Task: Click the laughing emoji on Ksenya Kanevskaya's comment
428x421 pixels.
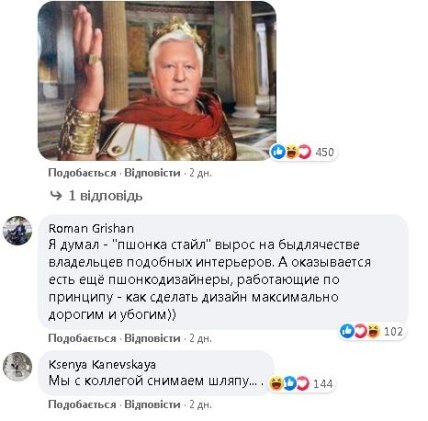Action: click(276, 383)
